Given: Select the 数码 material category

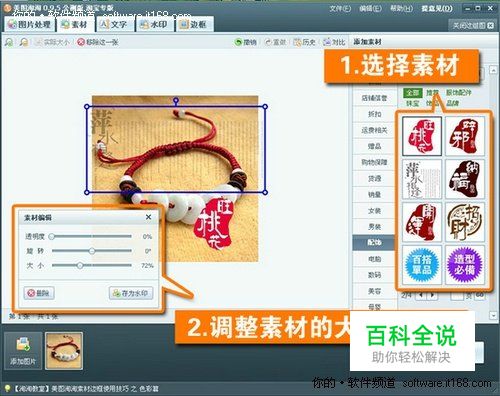Looking at the screenshot, I should coord(374,275).
